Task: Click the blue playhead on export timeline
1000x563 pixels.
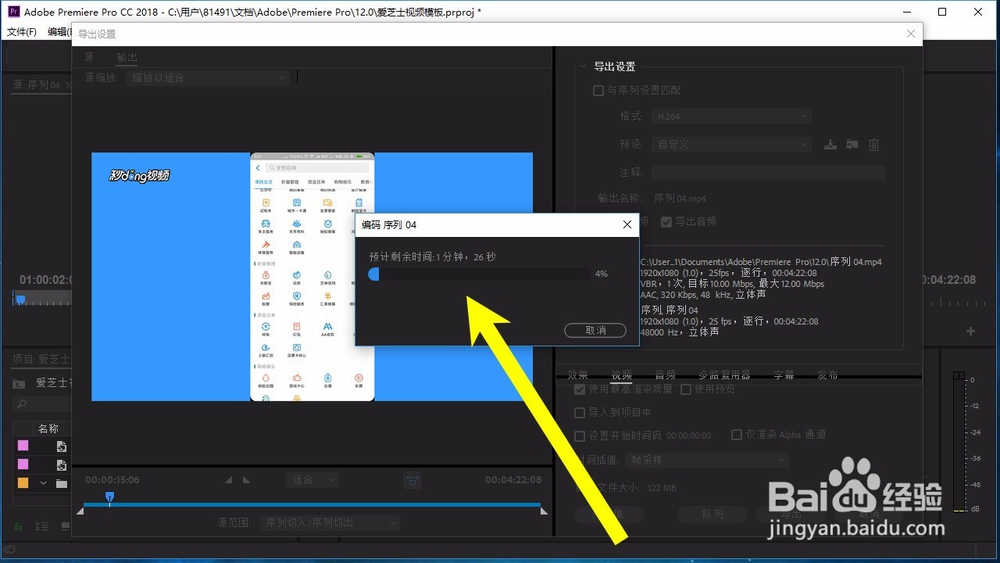Action: point(110,497)
